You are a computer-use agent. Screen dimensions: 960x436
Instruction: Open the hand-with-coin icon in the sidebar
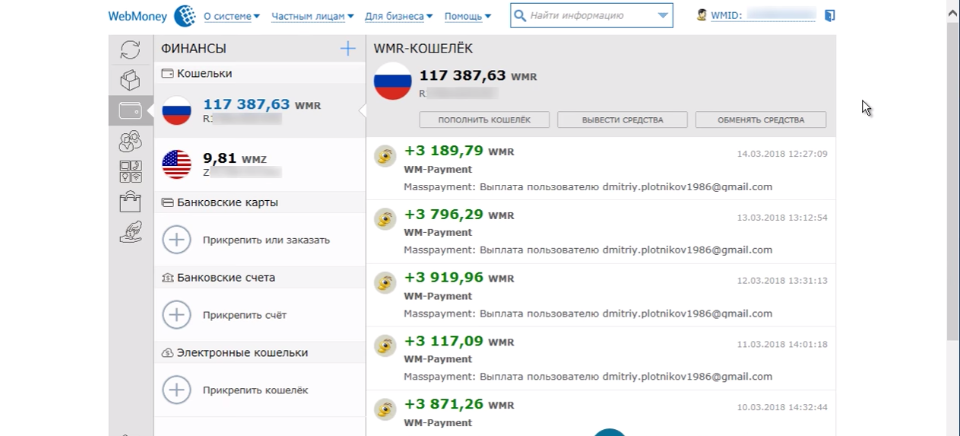[x=130, y=233]
